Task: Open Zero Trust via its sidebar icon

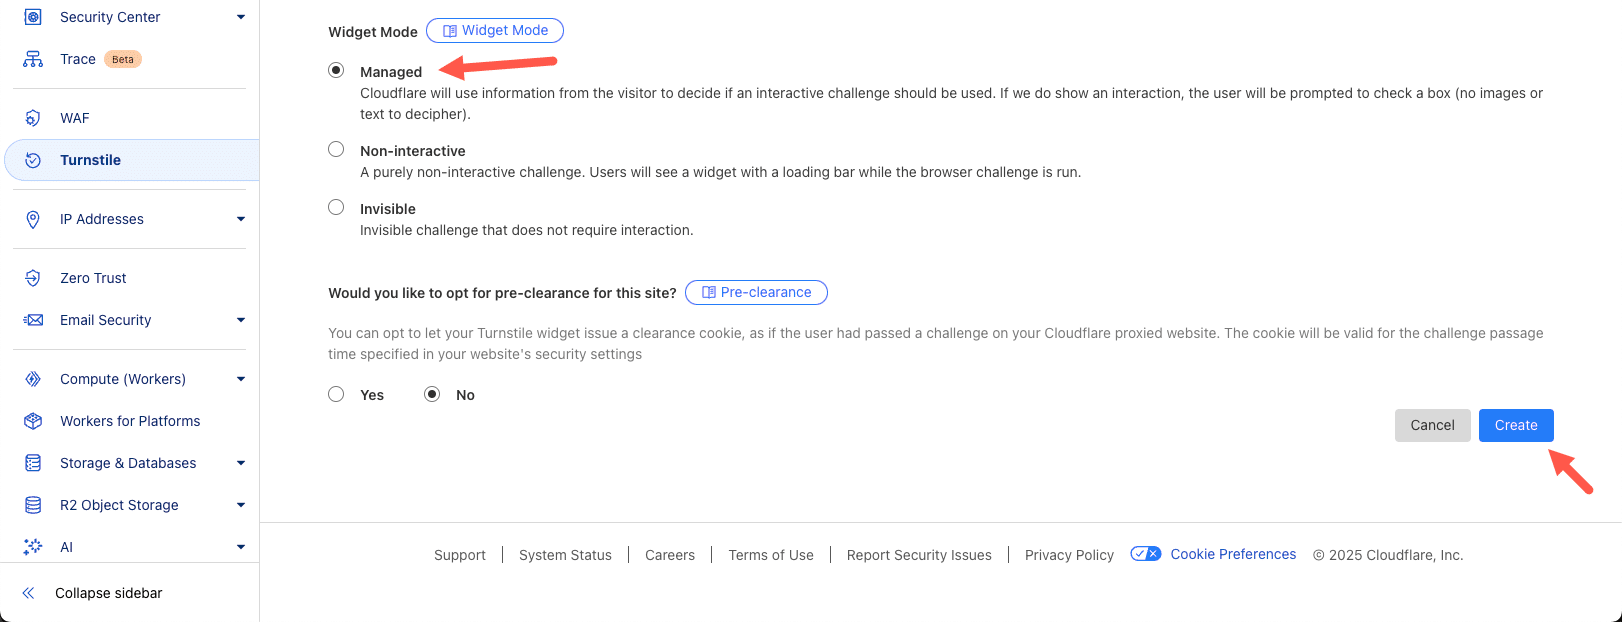Action: pyautogui.click(x=33, y=277)
